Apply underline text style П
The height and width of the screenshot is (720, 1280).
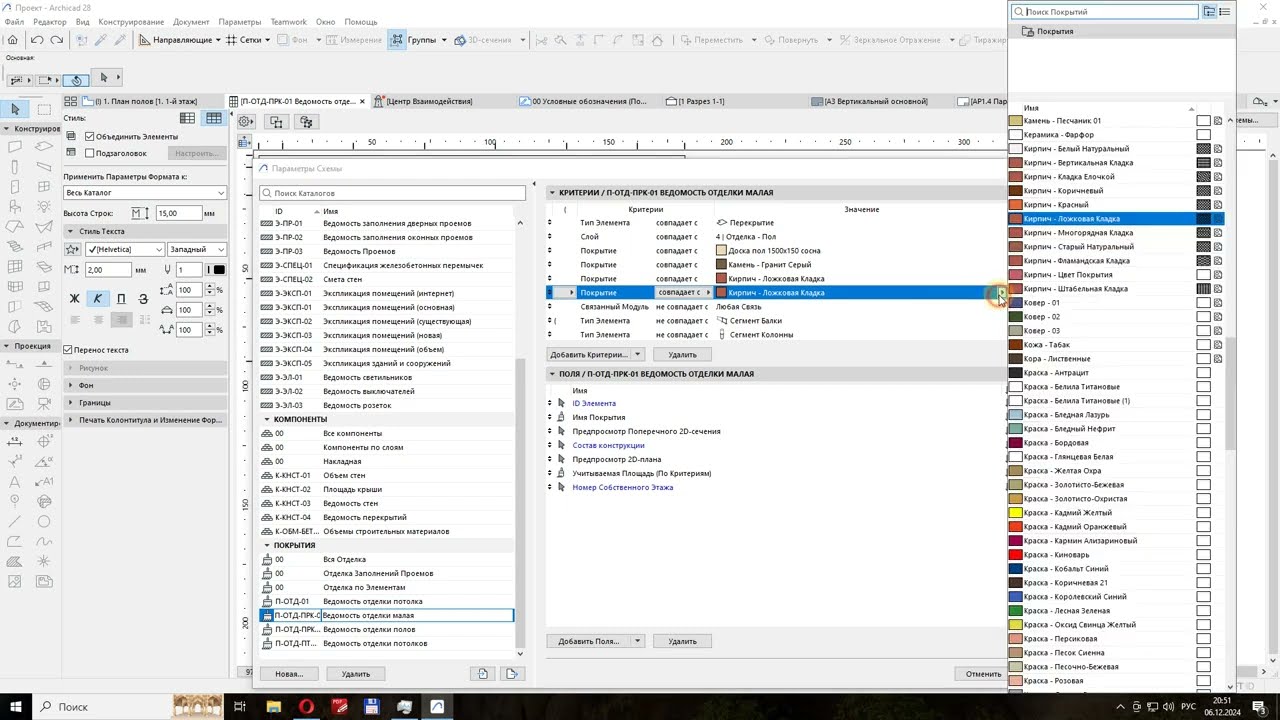tap(121, 298)
